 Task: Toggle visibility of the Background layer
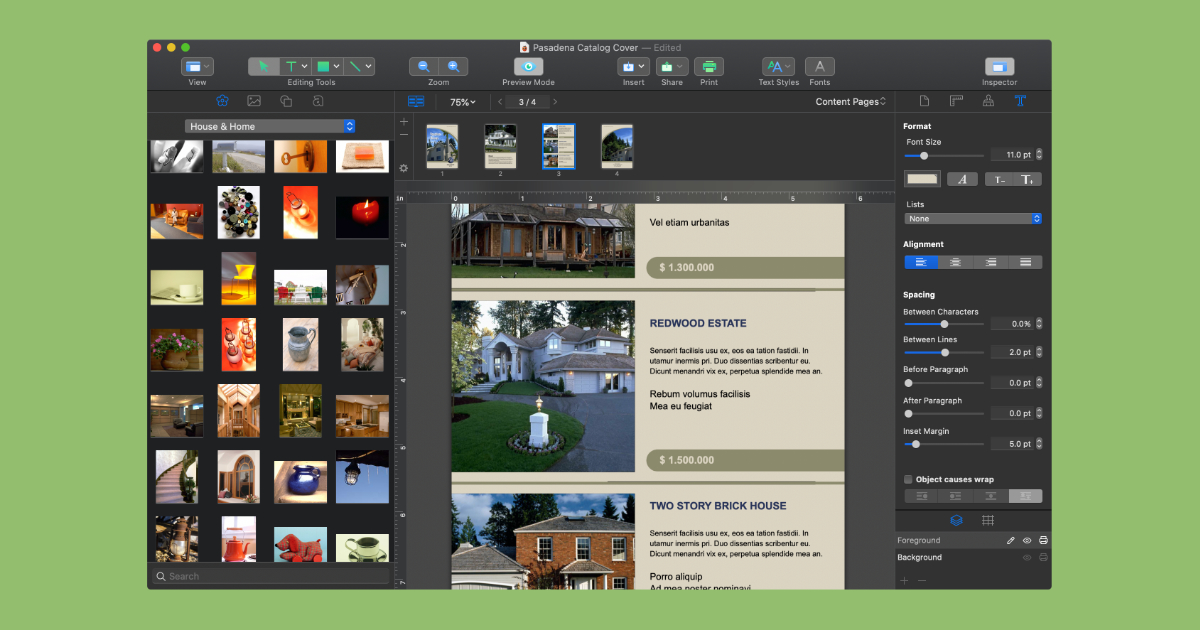tap(1026, 558)
